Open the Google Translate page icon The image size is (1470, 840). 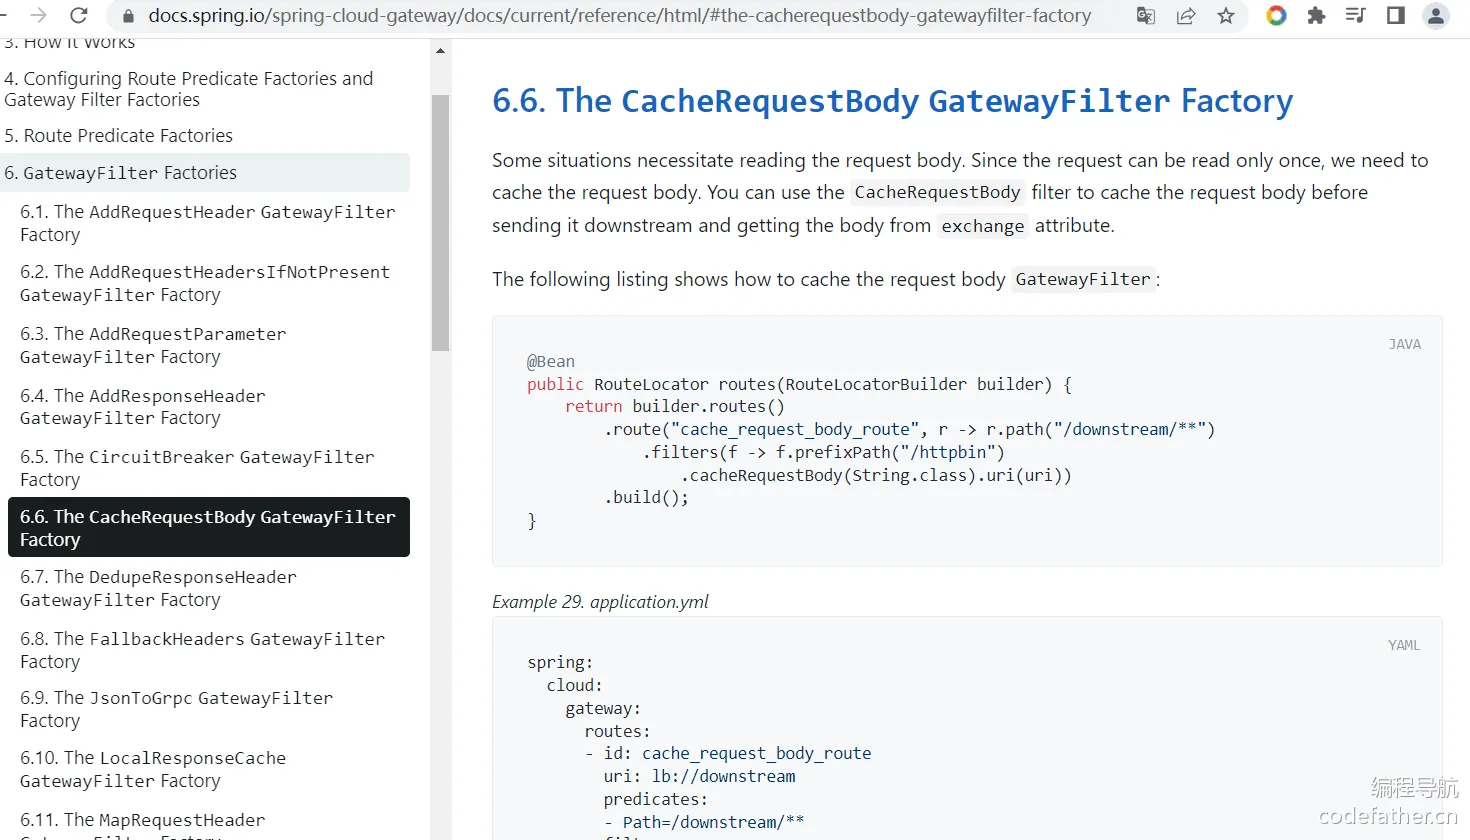pos(1146,15)
